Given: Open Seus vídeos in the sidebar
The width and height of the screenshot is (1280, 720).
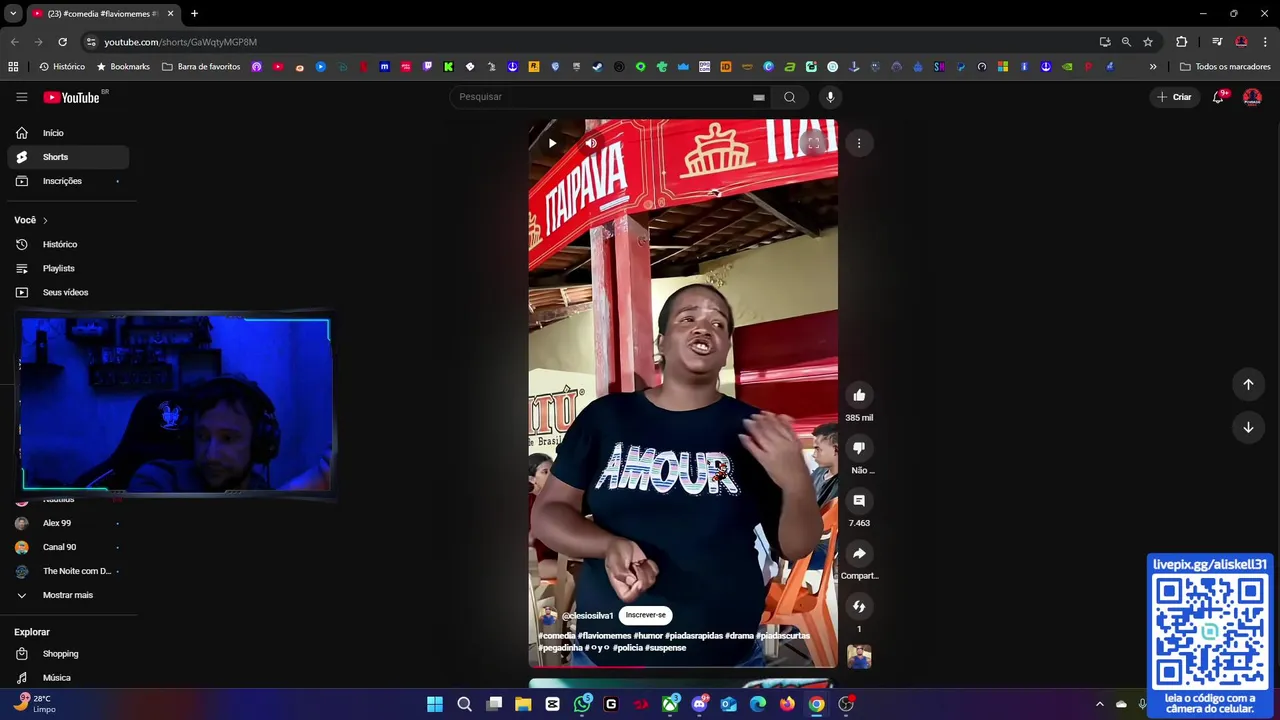Looking at the screenshot, I should pyautogui.click(x=68, y=292).
